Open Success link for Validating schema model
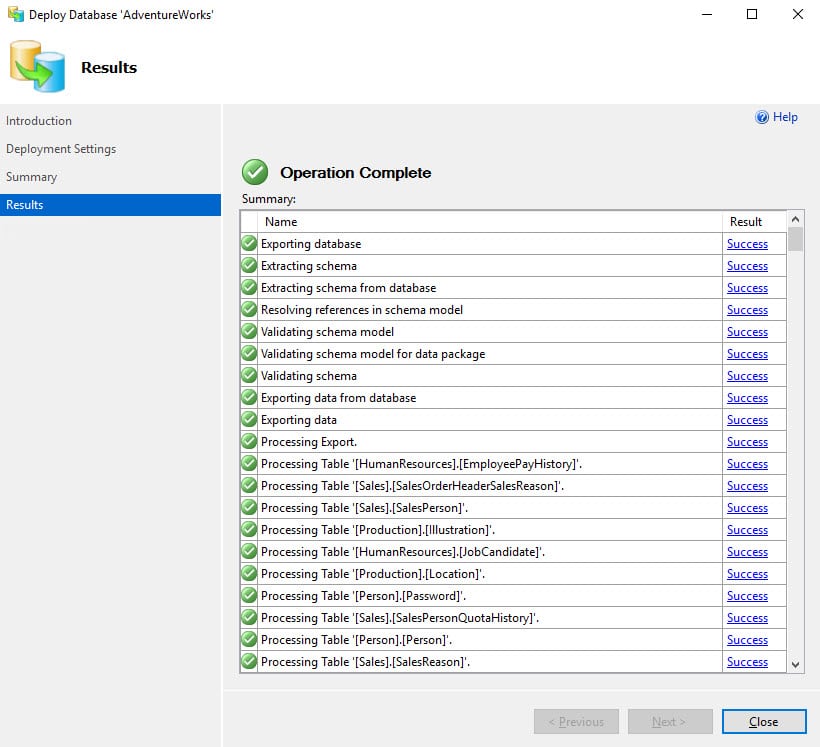820x747 pixels. click(747, 332)
